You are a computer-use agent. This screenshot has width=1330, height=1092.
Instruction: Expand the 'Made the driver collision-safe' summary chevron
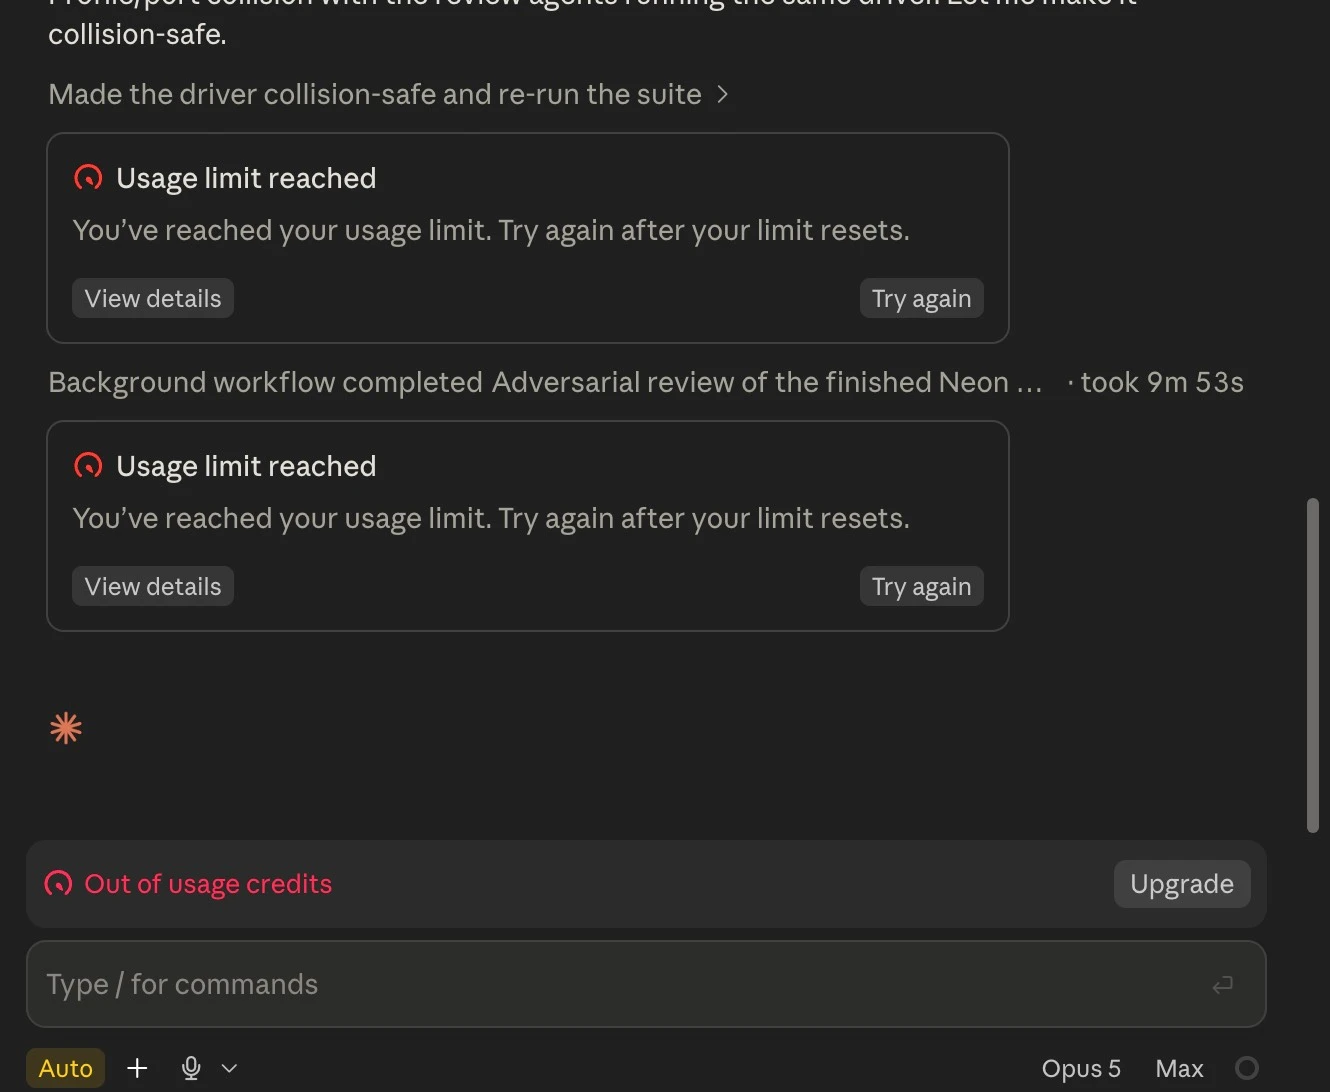723,94
